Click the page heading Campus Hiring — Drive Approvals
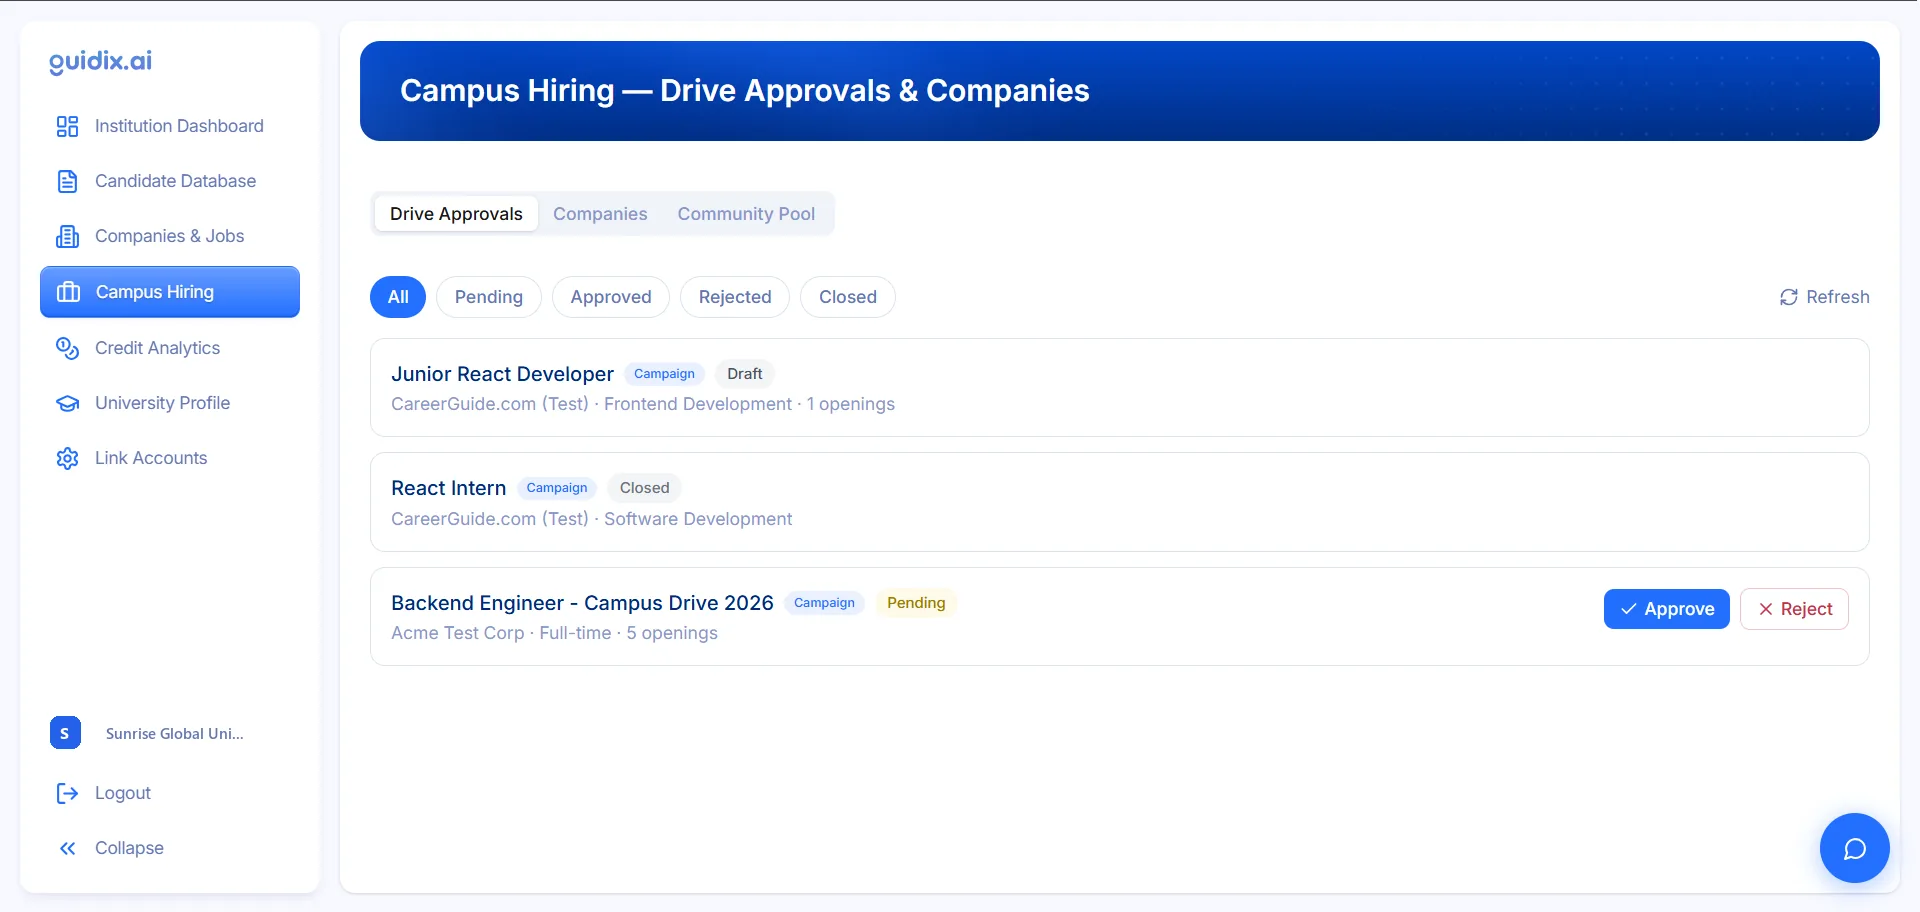This screenshot has width=1920, height=912. (745, 91)
